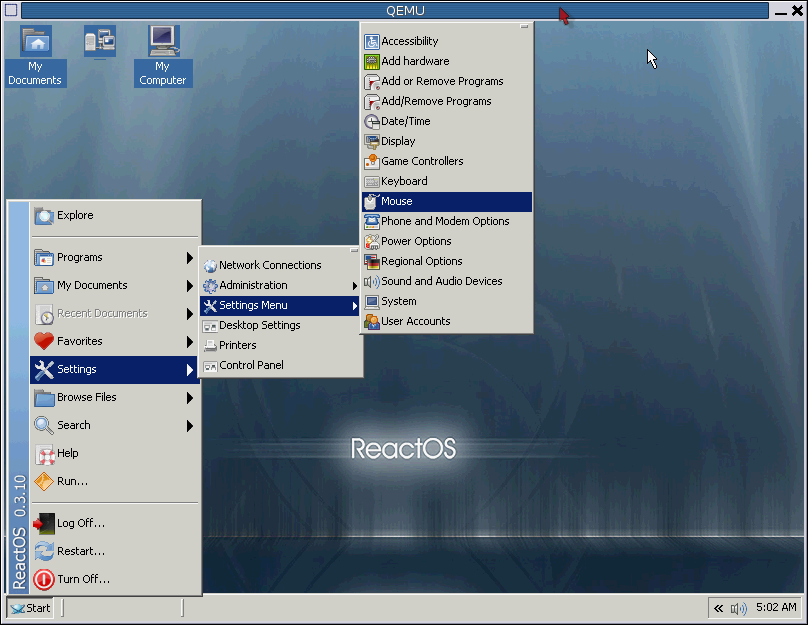Click the Date/Time clock icon
808x625 pixels.
click(372, 122)
